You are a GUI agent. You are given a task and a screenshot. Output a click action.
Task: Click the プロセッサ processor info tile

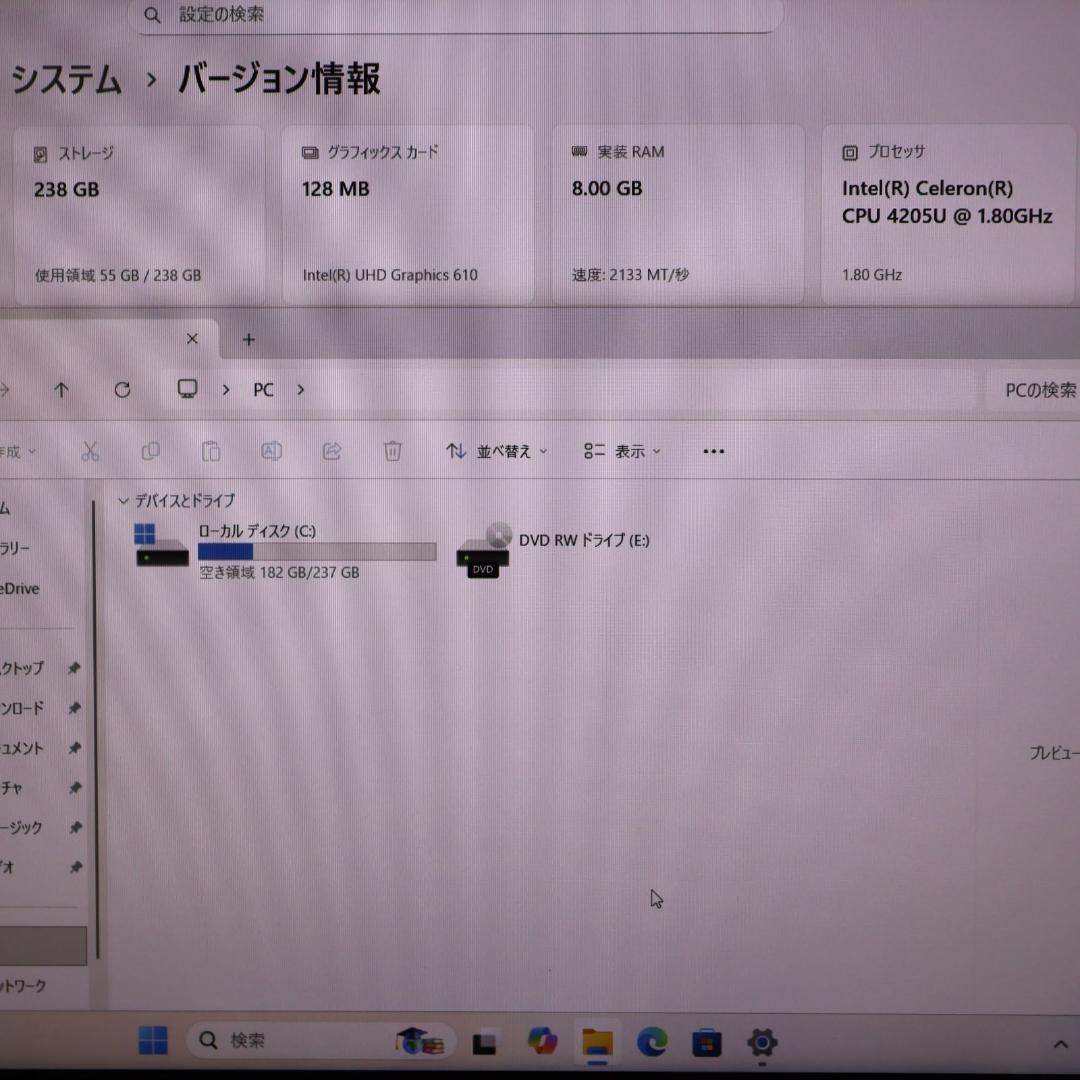coord(948,214)
